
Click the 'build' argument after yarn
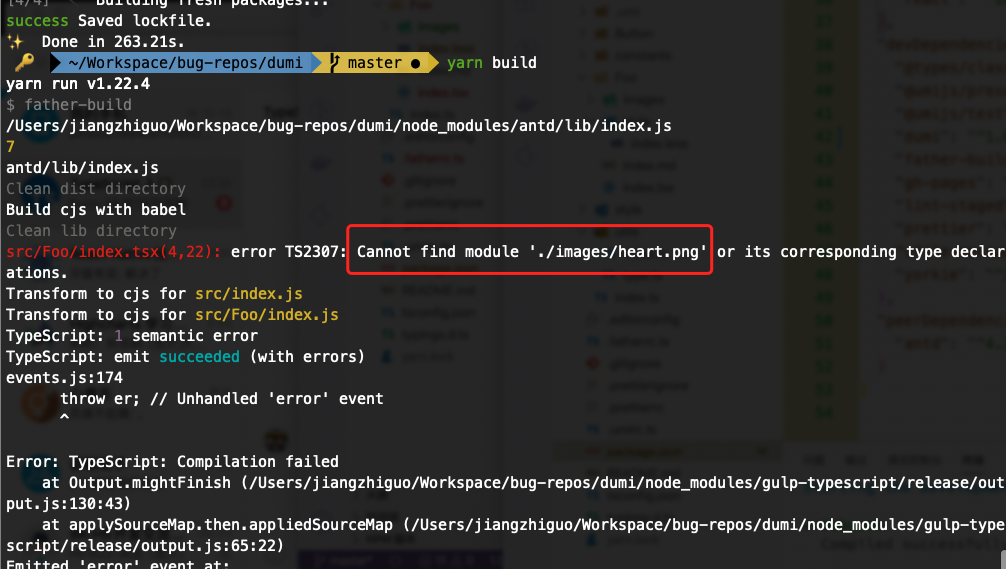coord(514,62)
